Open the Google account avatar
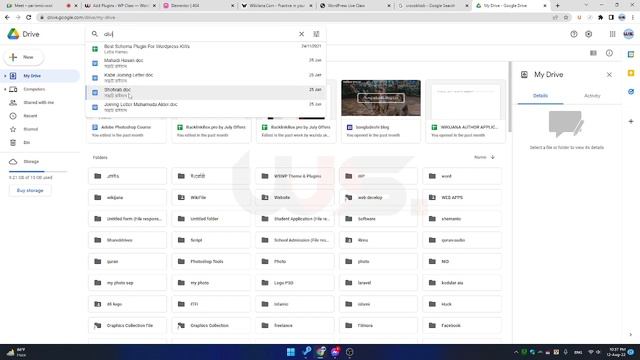The image size is (640, 360). coord(629,34)
